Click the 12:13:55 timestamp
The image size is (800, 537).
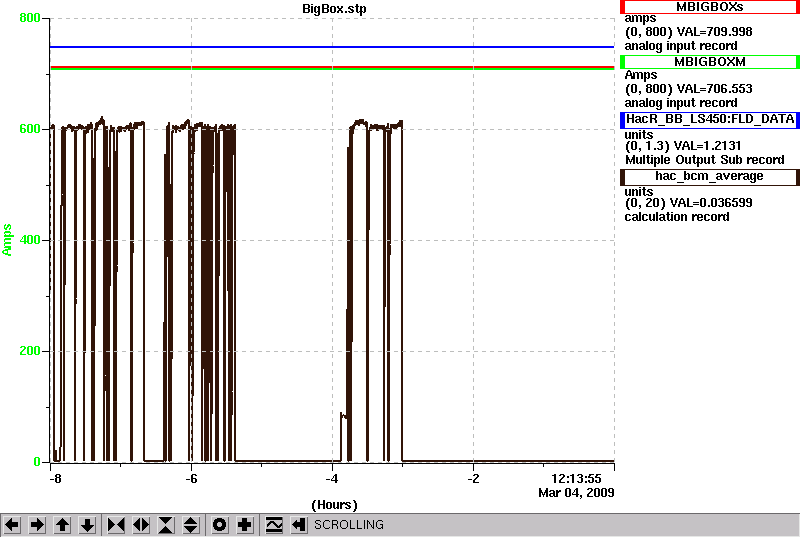[576, 479]
